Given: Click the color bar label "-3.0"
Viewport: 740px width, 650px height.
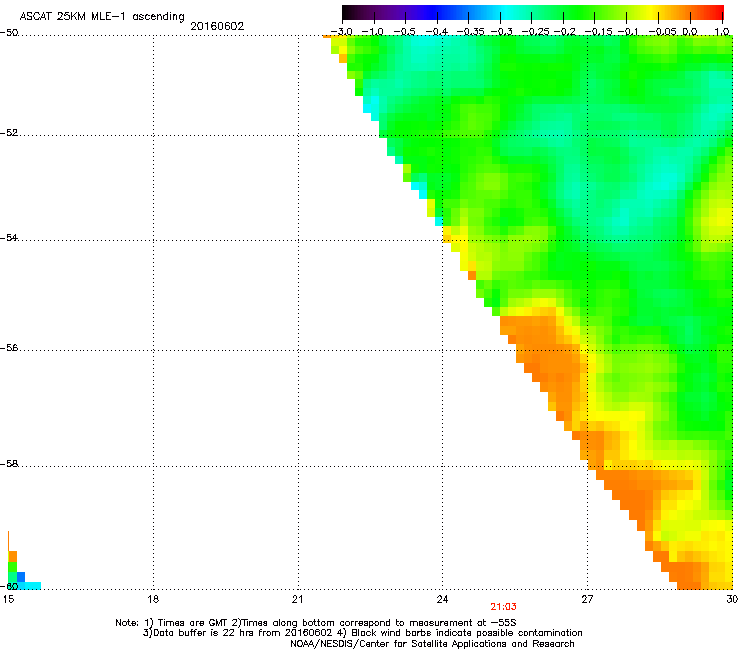Looking at the screenshot, I should 341,32.
